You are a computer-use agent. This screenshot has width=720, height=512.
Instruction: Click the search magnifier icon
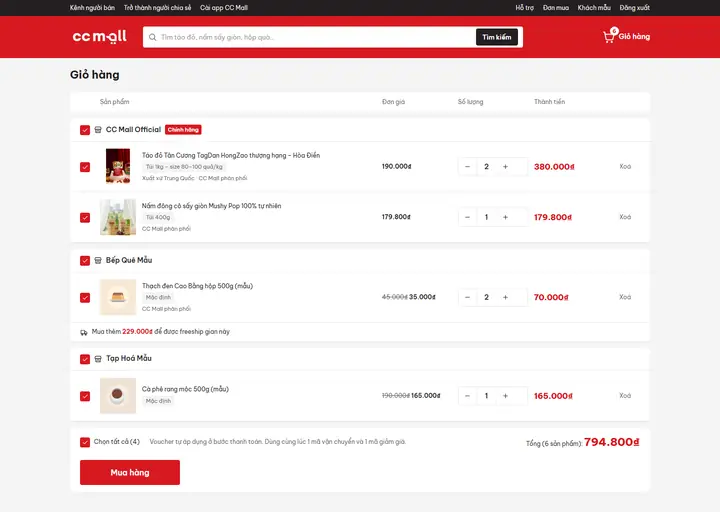(x=152, y=37)
